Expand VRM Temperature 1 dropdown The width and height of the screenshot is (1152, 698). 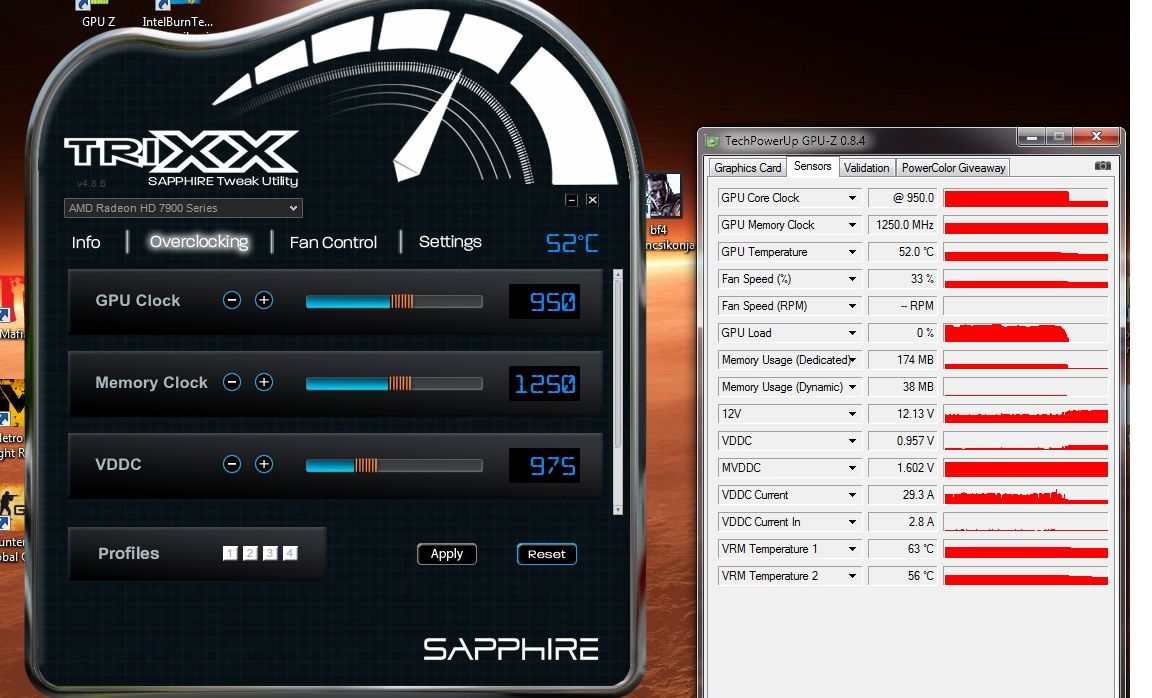tap(852, 549)
